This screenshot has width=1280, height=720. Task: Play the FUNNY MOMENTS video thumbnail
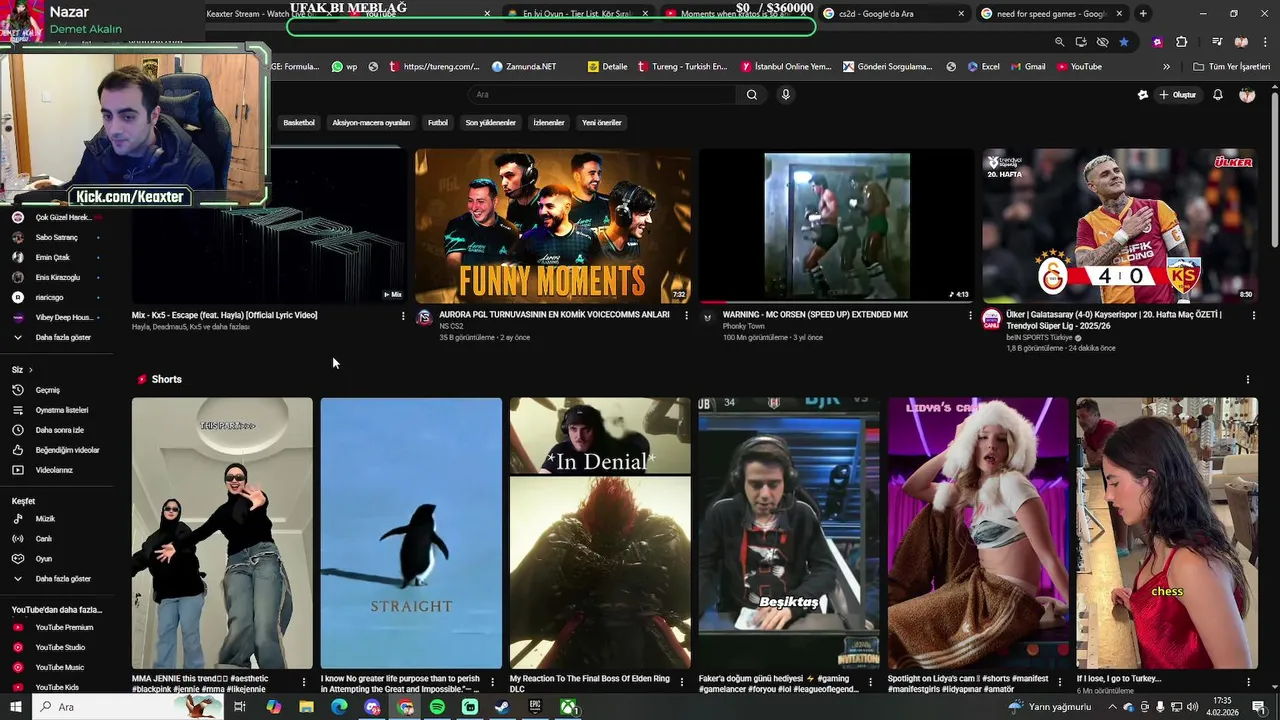(x=553, y=226)
